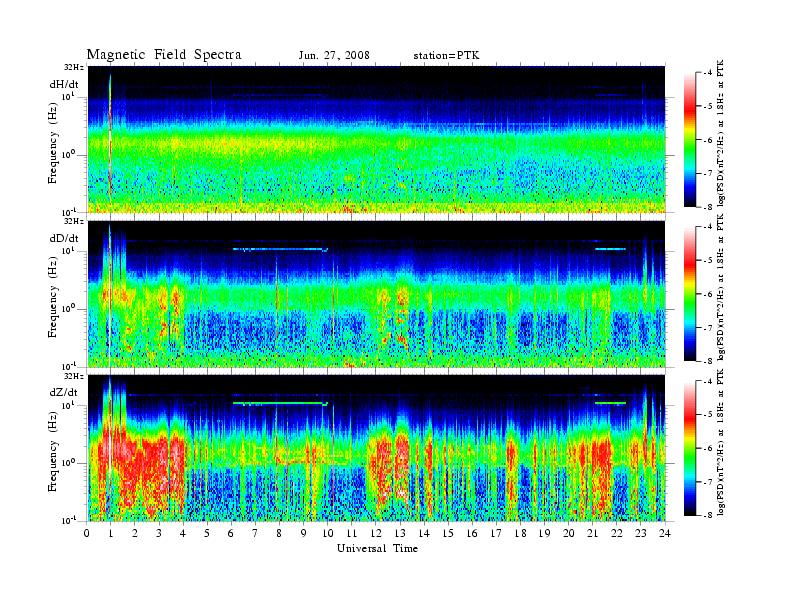792x612 pixels.
Task: Click the "32Hz" tick label on the dD/dt plot
Action: coord(73,221)
